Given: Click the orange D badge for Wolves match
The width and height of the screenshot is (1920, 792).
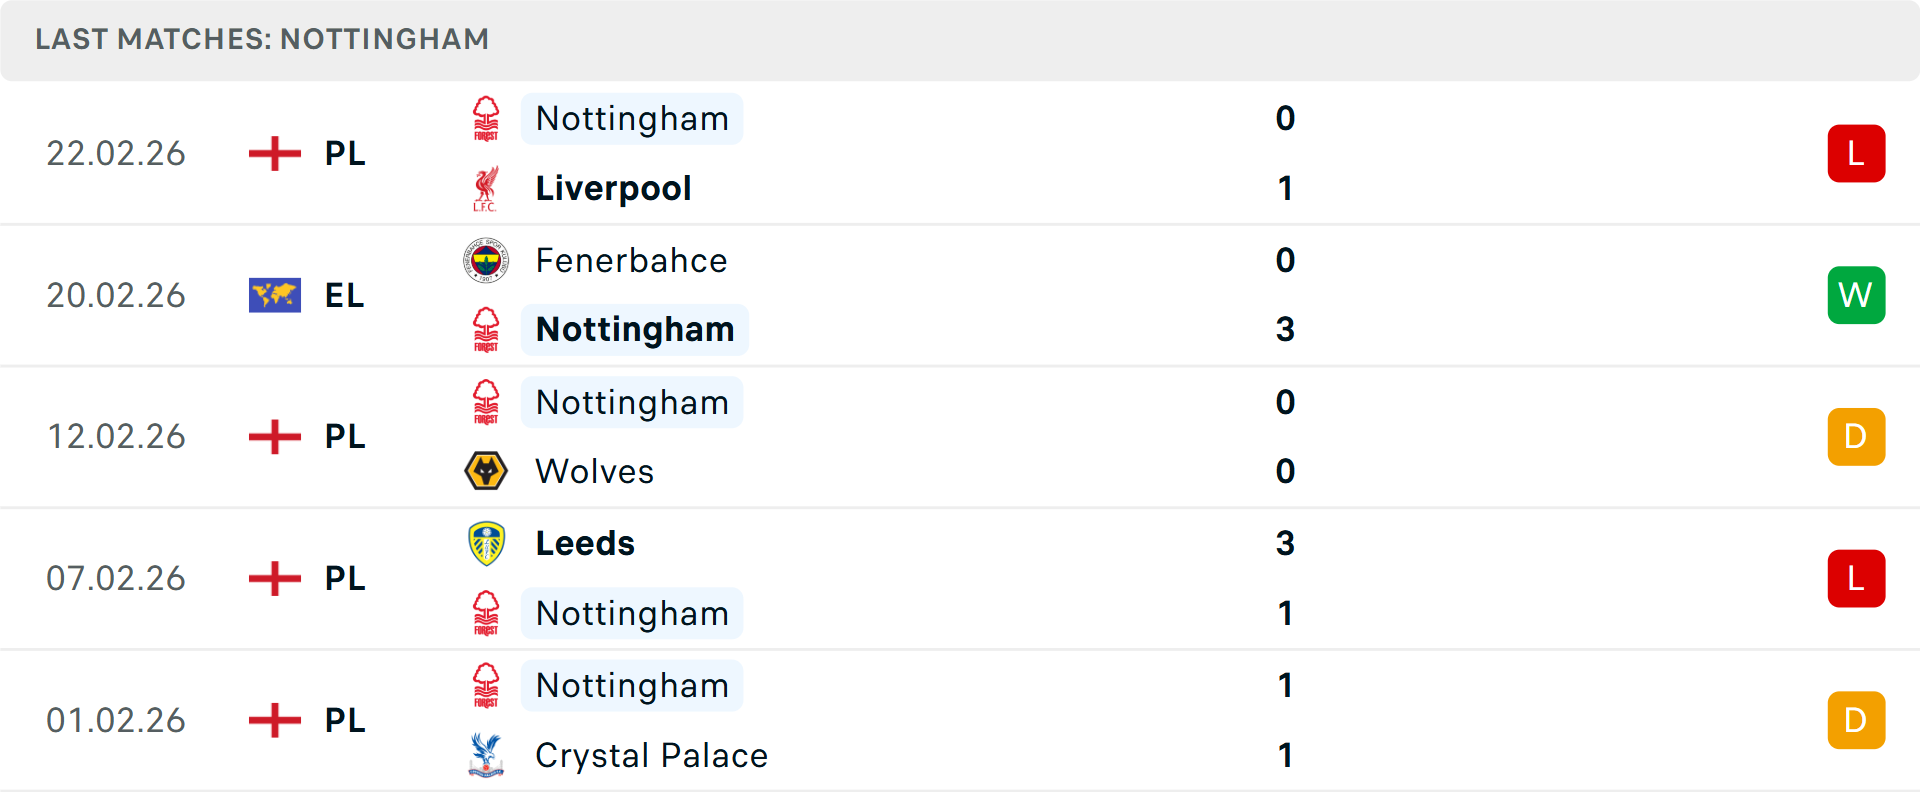Looking at the screenshot, I should [x=1856, y=437].
